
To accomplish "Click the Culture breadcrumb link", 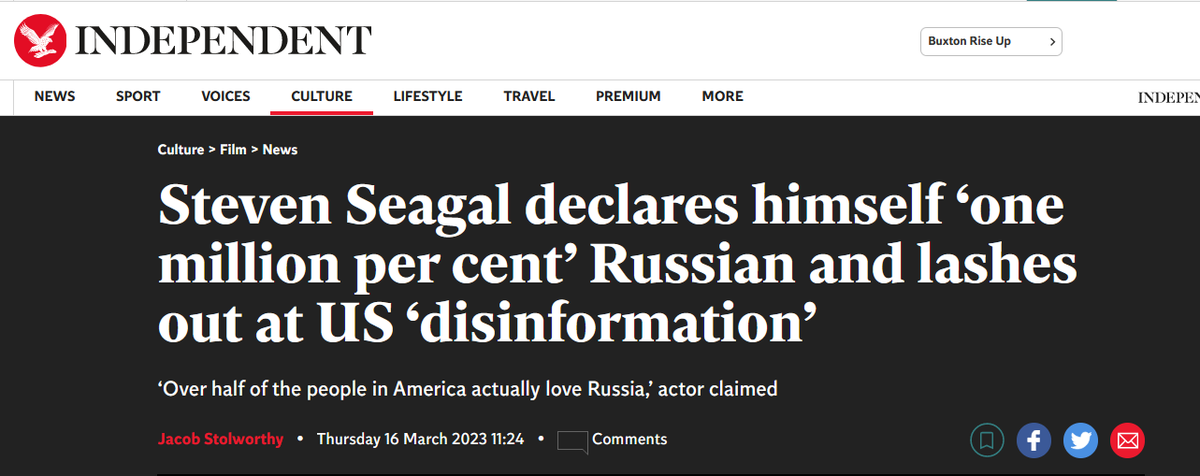I will pos(181,149).
